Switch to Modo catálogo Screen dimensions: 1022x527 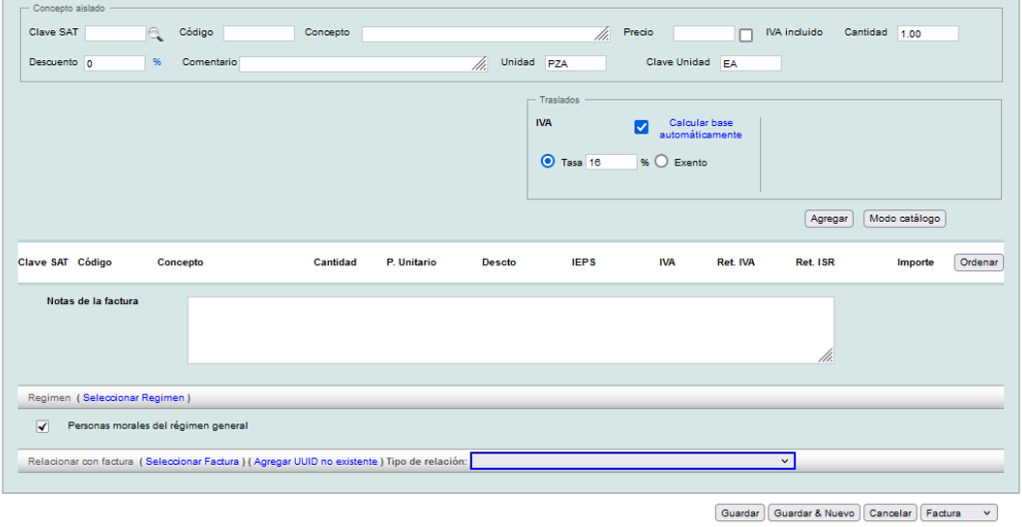(904, 219)
